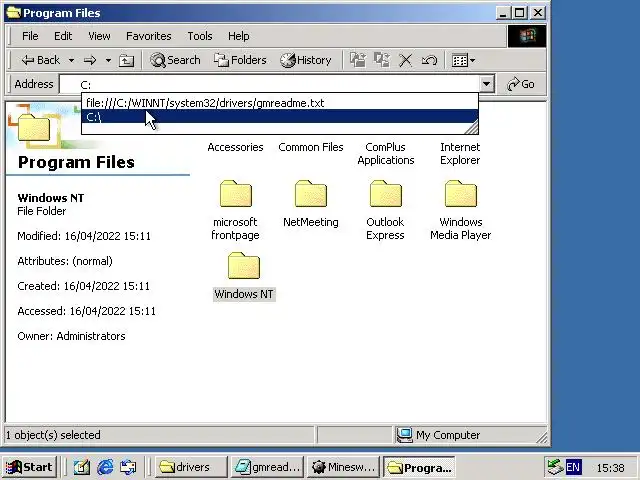640x480 pixels.
Task: Open the Search pane
Action: pyautogui.click(x=175, y=60)
